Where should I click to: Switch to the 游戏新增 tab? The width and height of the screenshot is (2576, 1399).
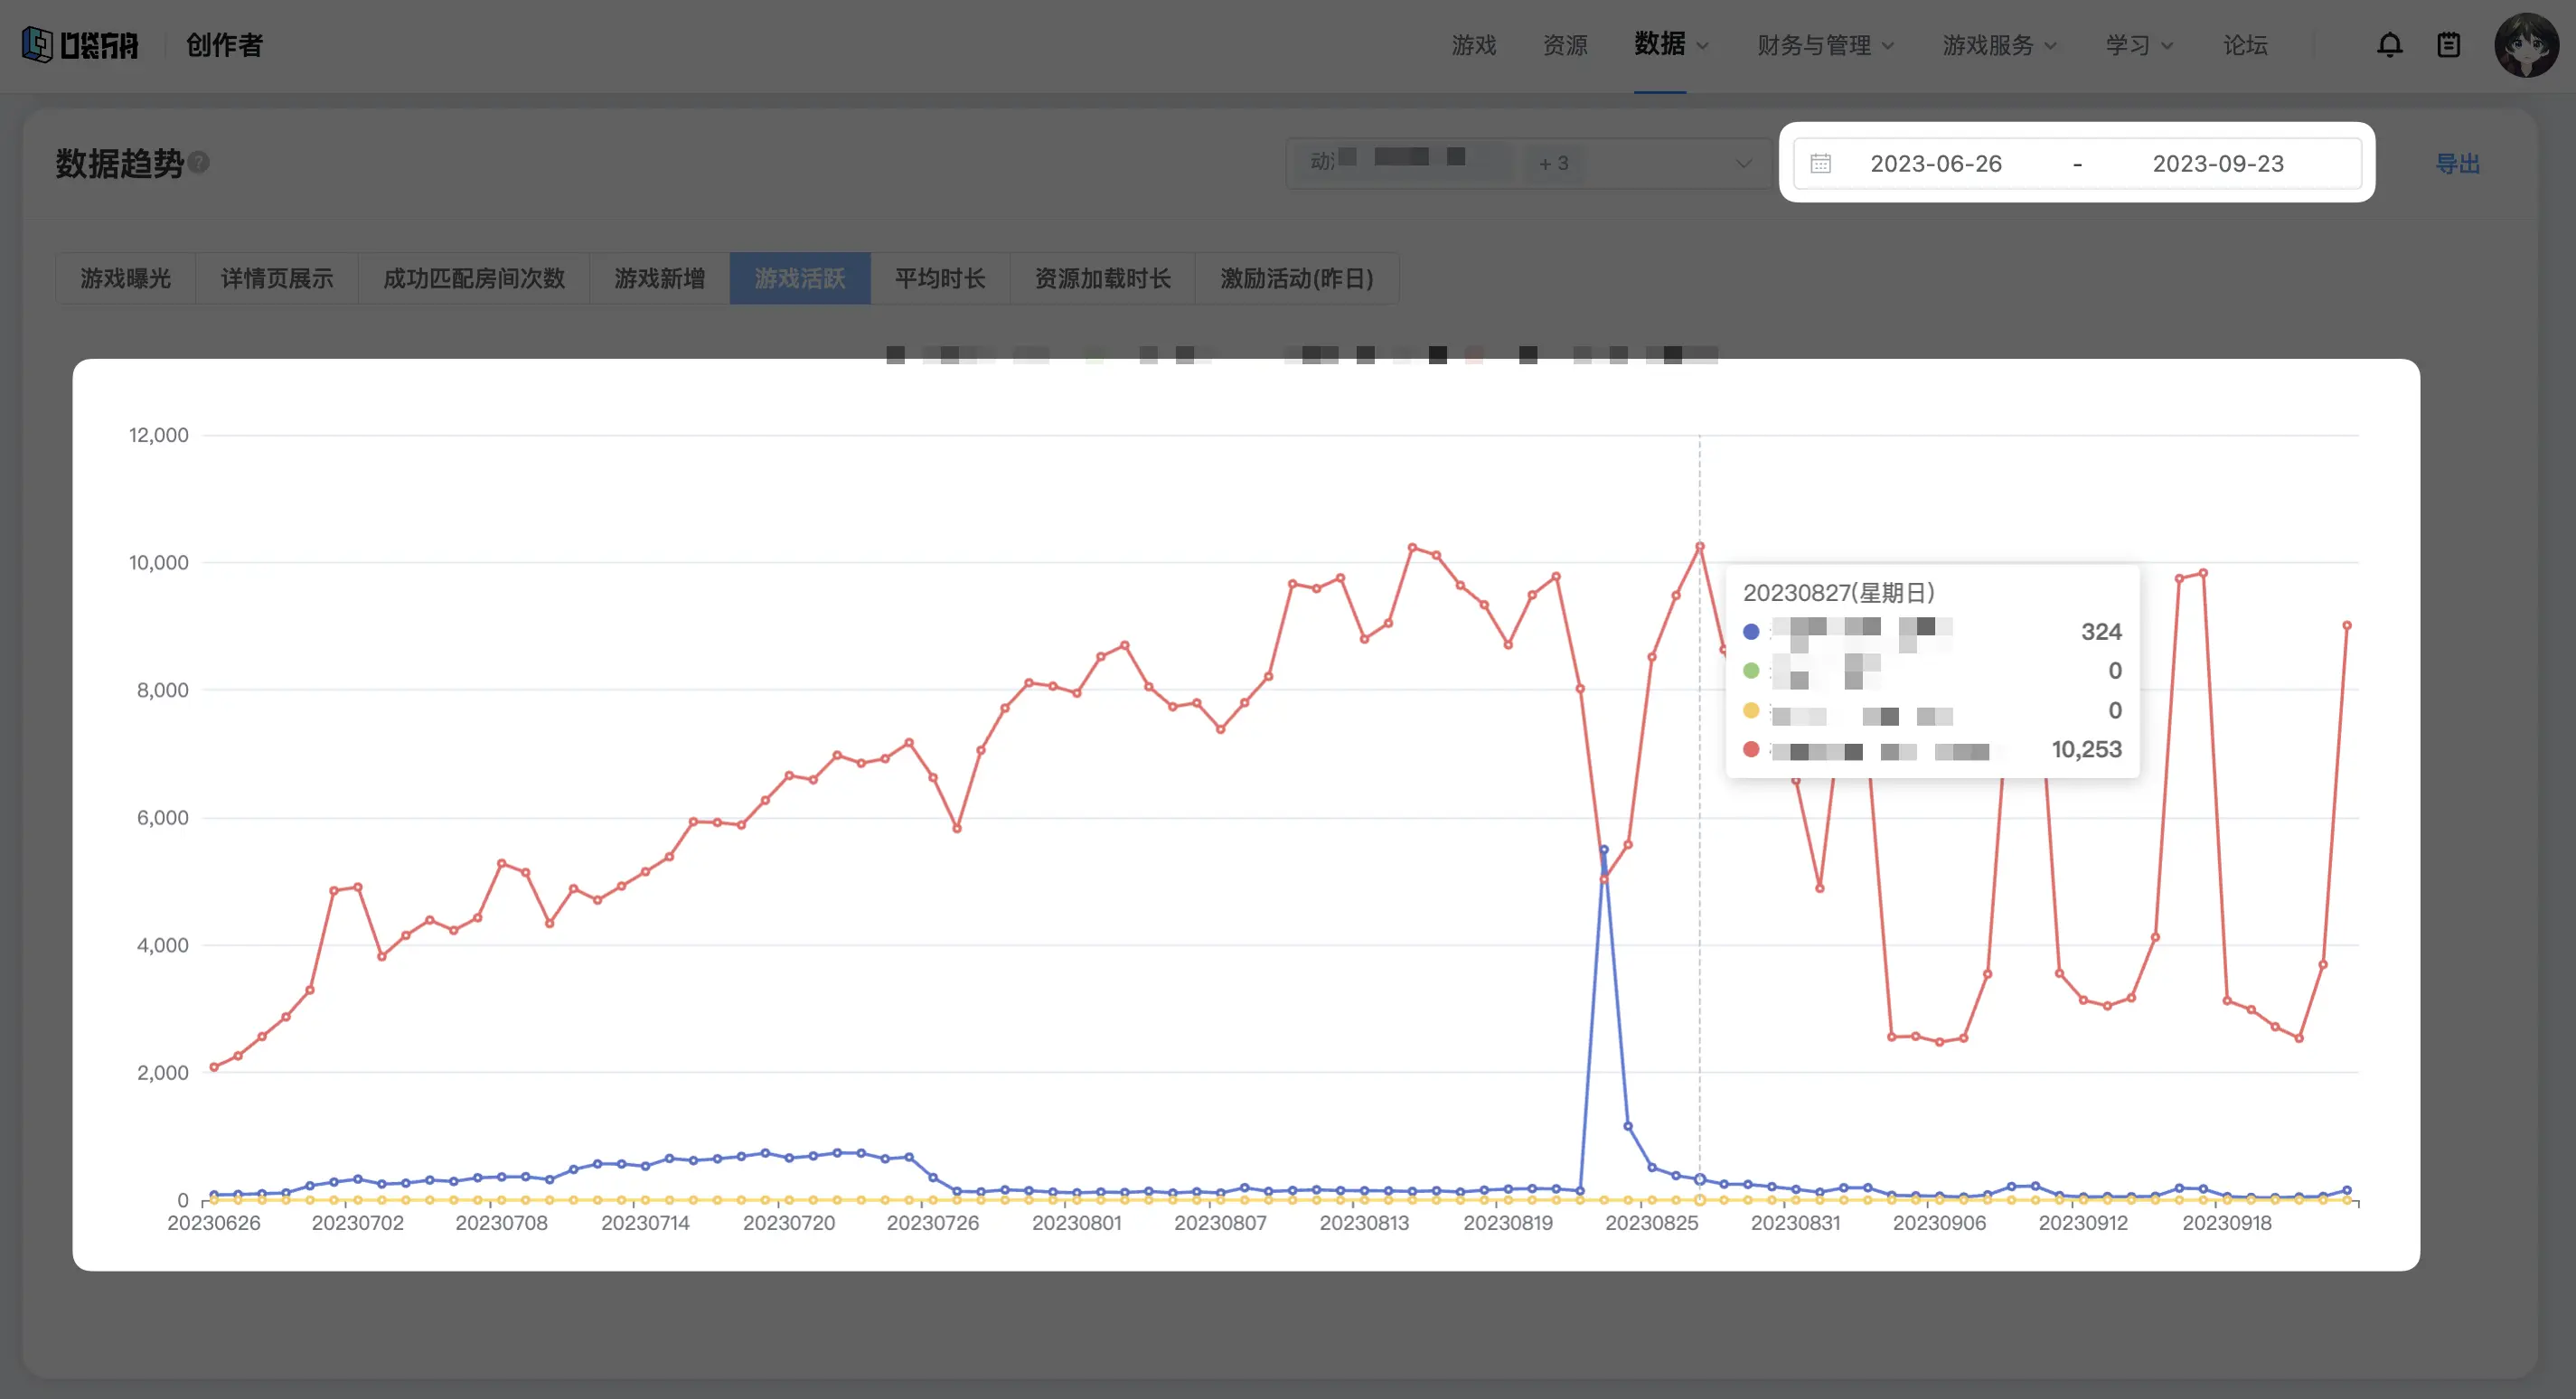click(x=659, y=278)
